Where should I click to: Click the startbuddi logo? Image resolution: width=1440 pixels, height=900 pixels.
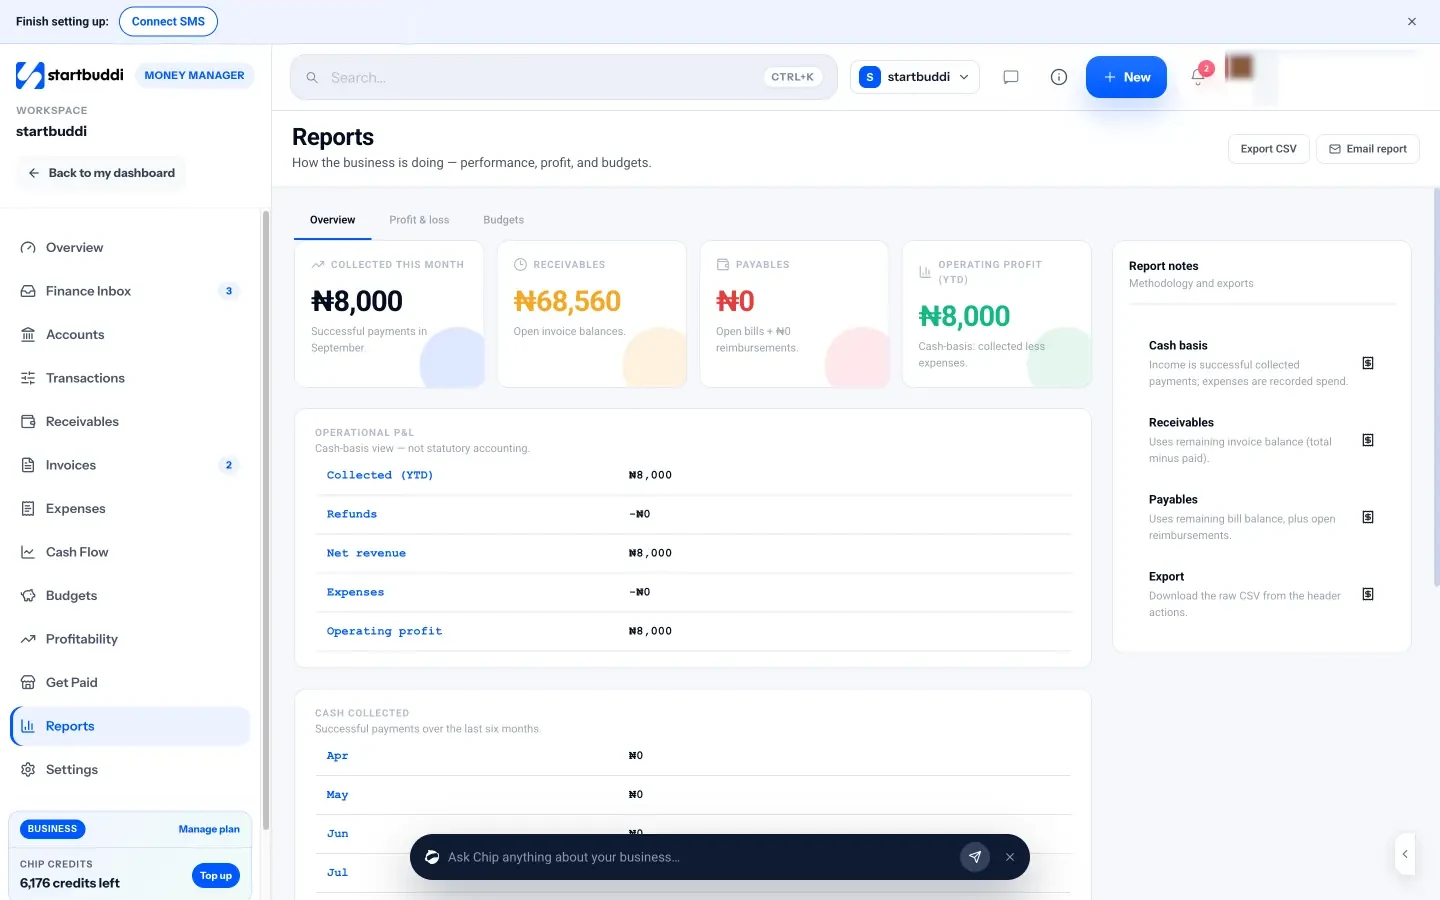point(70,75)
